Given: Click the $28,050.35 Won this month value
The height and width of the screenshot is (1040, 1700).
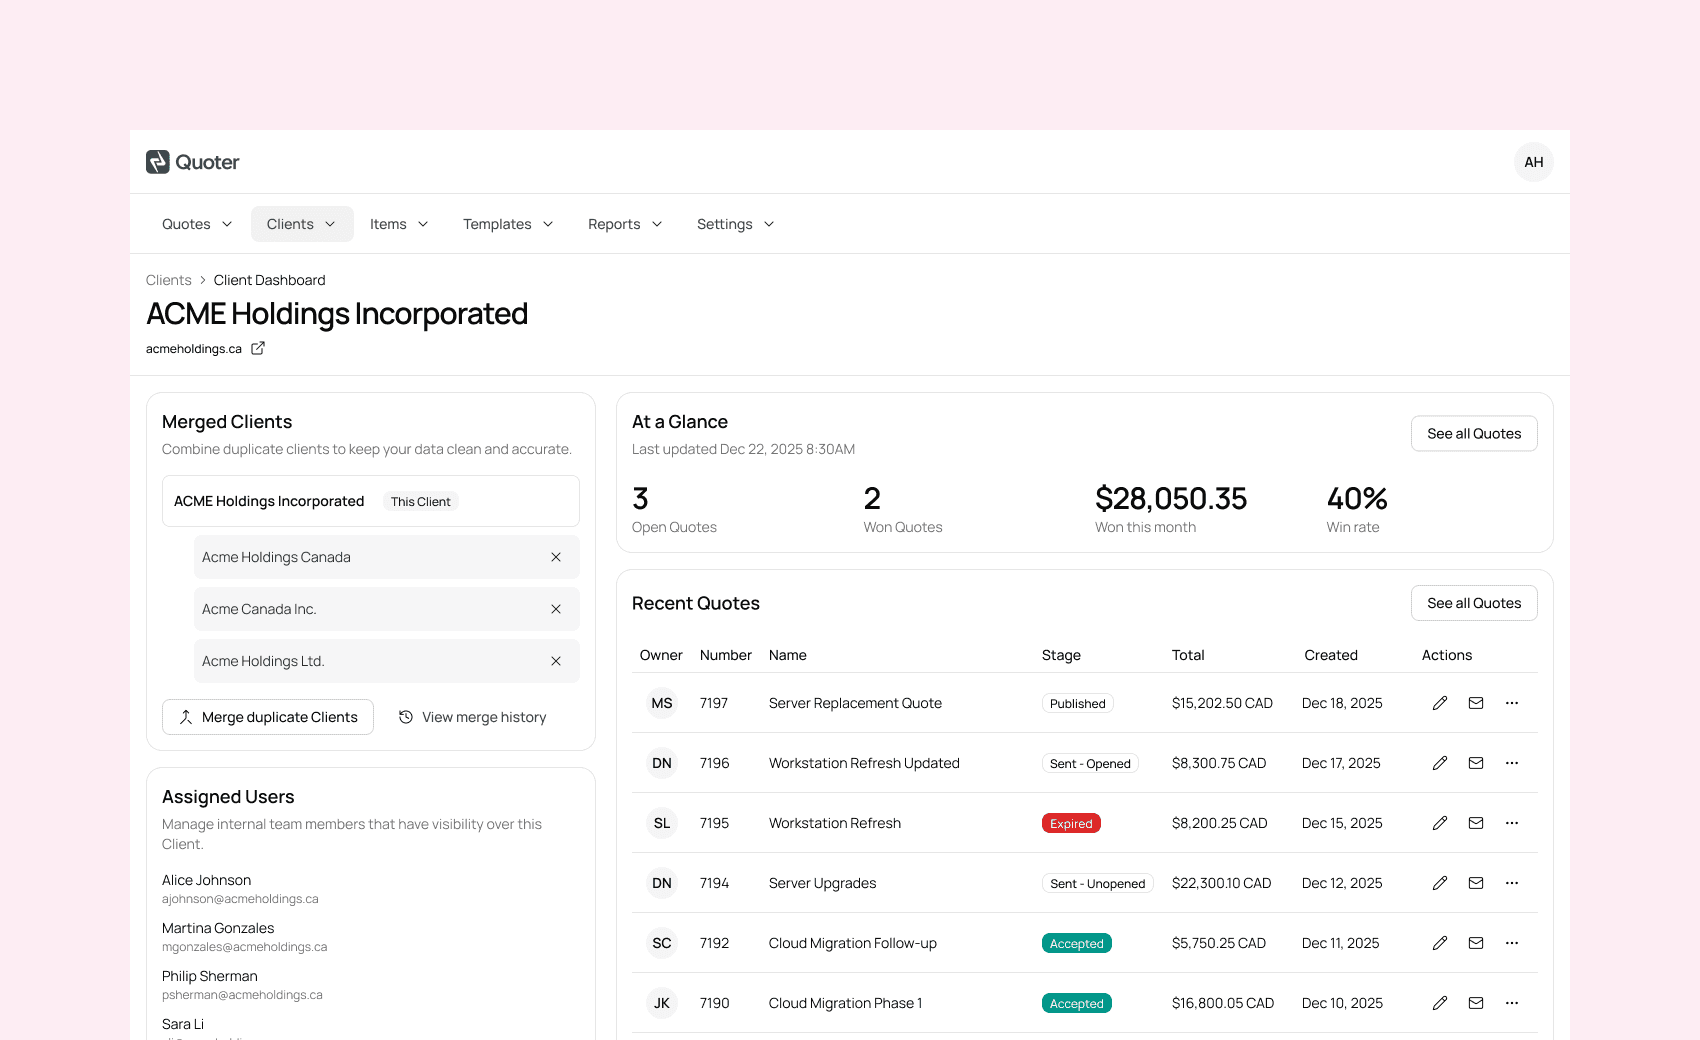Looking at the screenshot, I should 1171,498.
